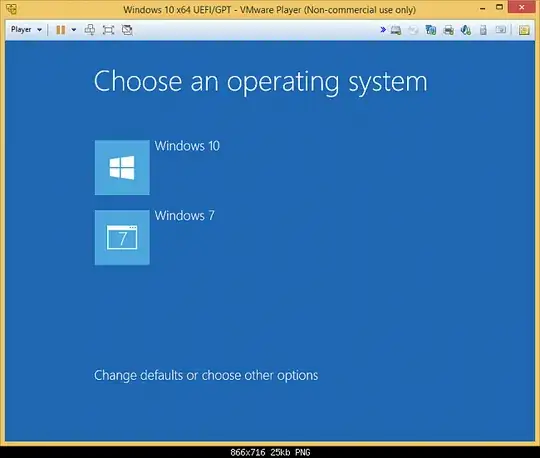Click the printer device icon
The image size is (540, 458).
tap(448, 30)
